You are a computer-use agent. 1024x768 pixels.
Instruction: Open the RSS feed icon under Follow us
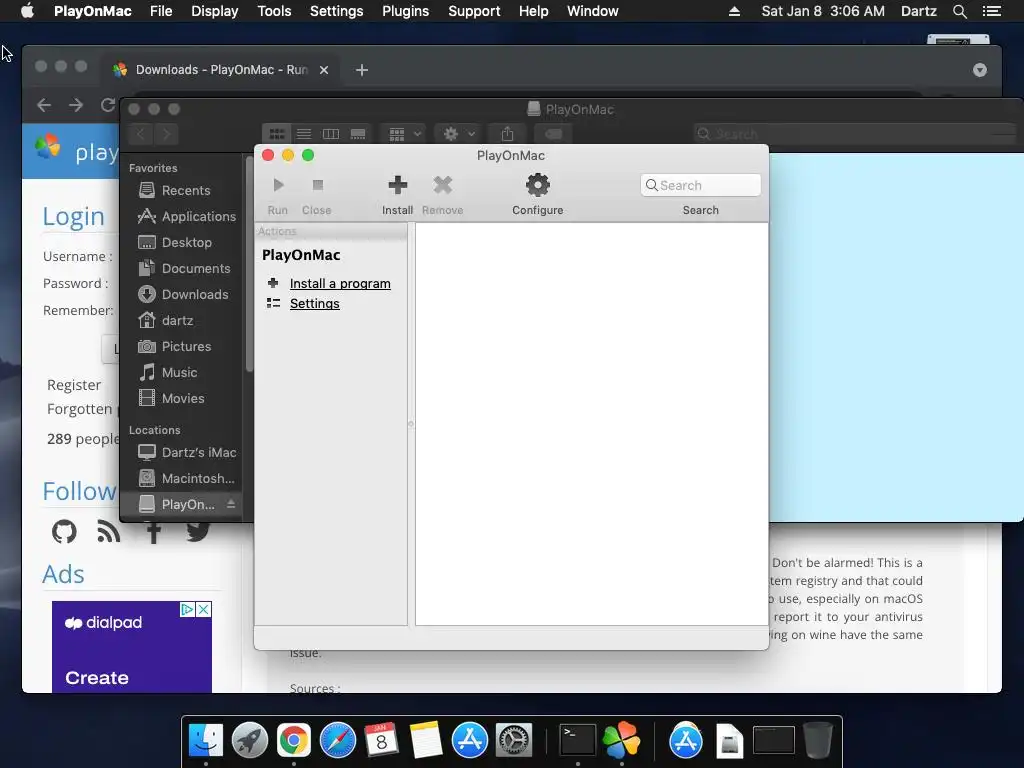pos(108,532)
